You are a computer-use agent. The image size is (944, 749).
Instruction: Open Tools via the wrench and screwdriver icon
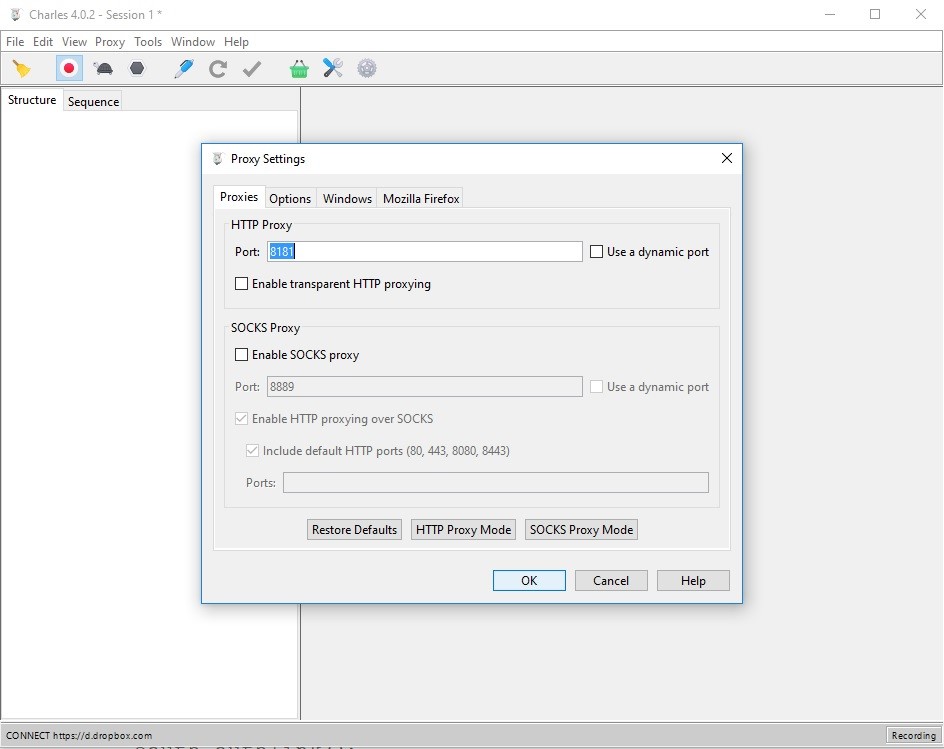click(x=333, y=69)
